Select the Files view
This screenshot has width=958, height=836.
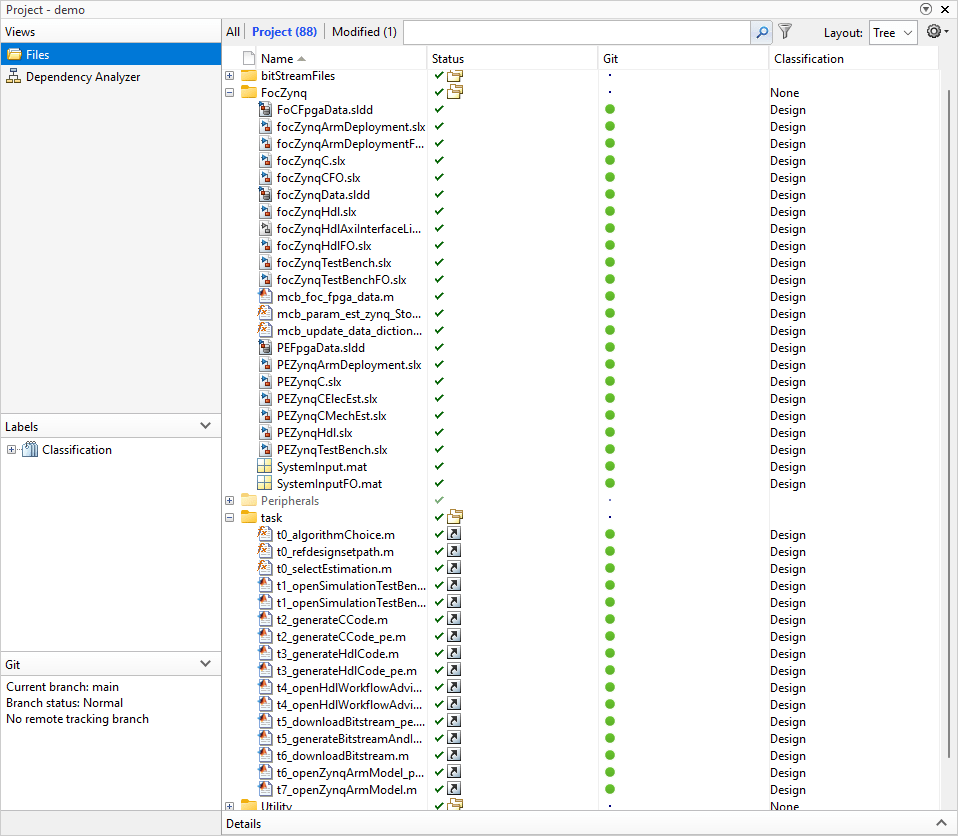[x=111, y=54]
